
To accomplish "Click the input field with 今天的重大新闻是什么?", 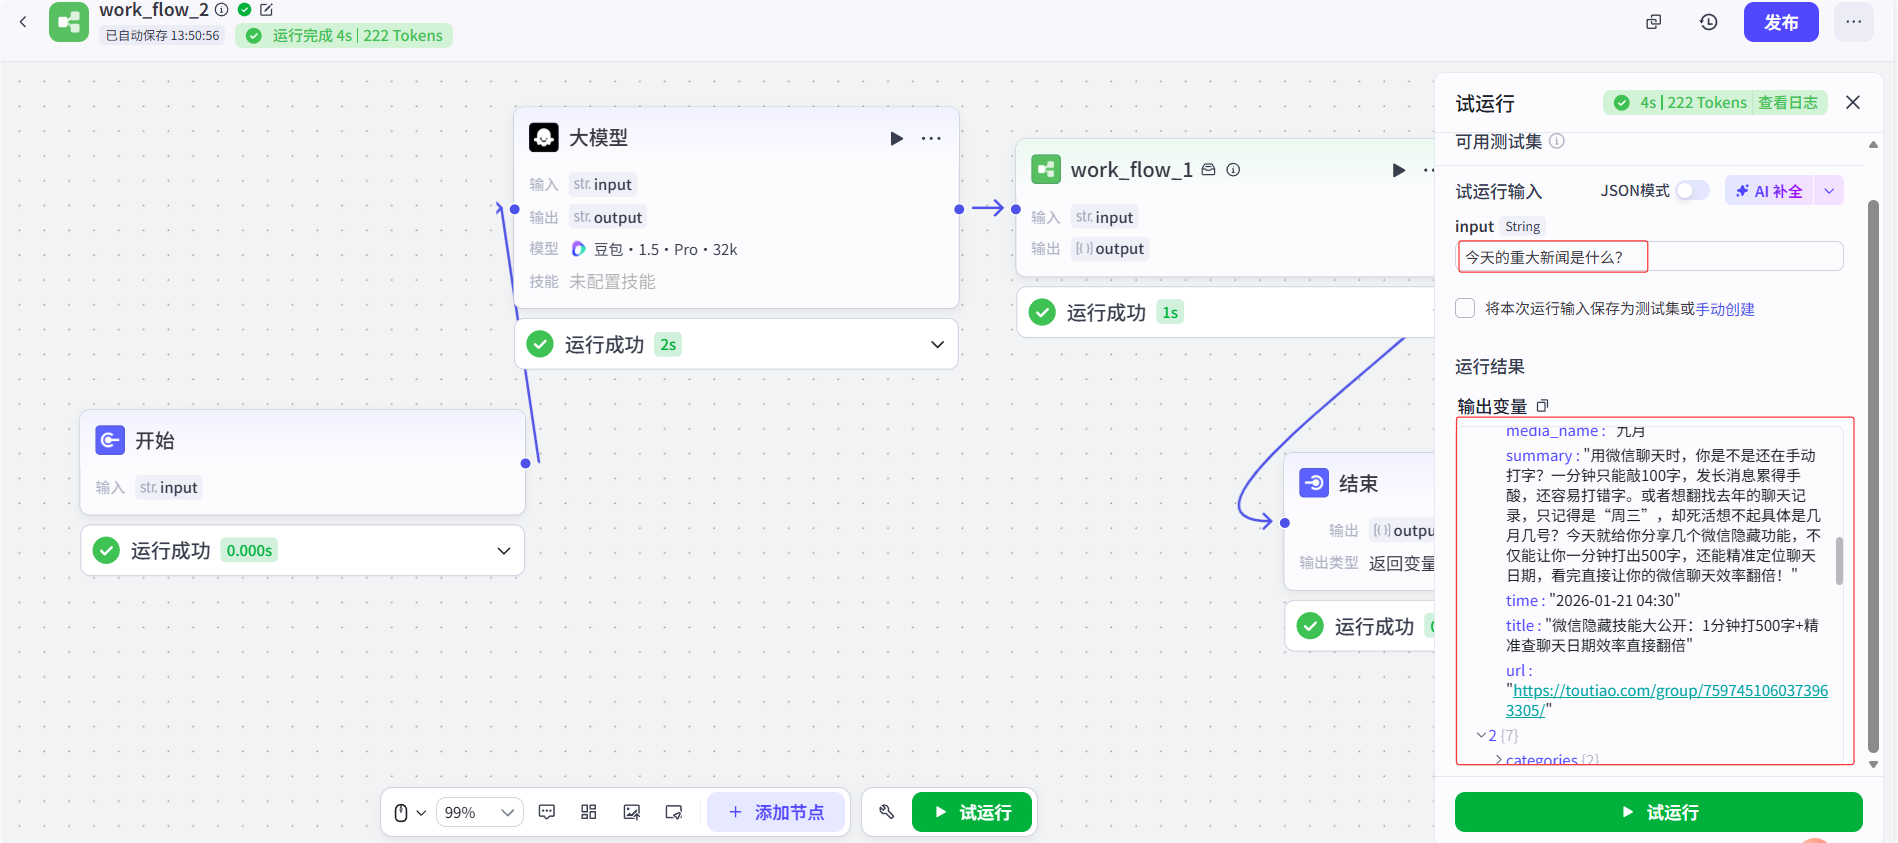I will [1649, 257].
